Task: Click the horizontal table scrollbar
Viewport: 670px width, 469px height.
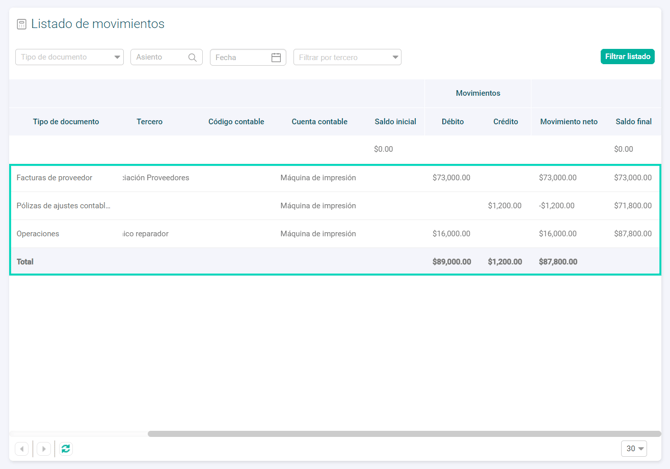Action: tap(400, 434)
